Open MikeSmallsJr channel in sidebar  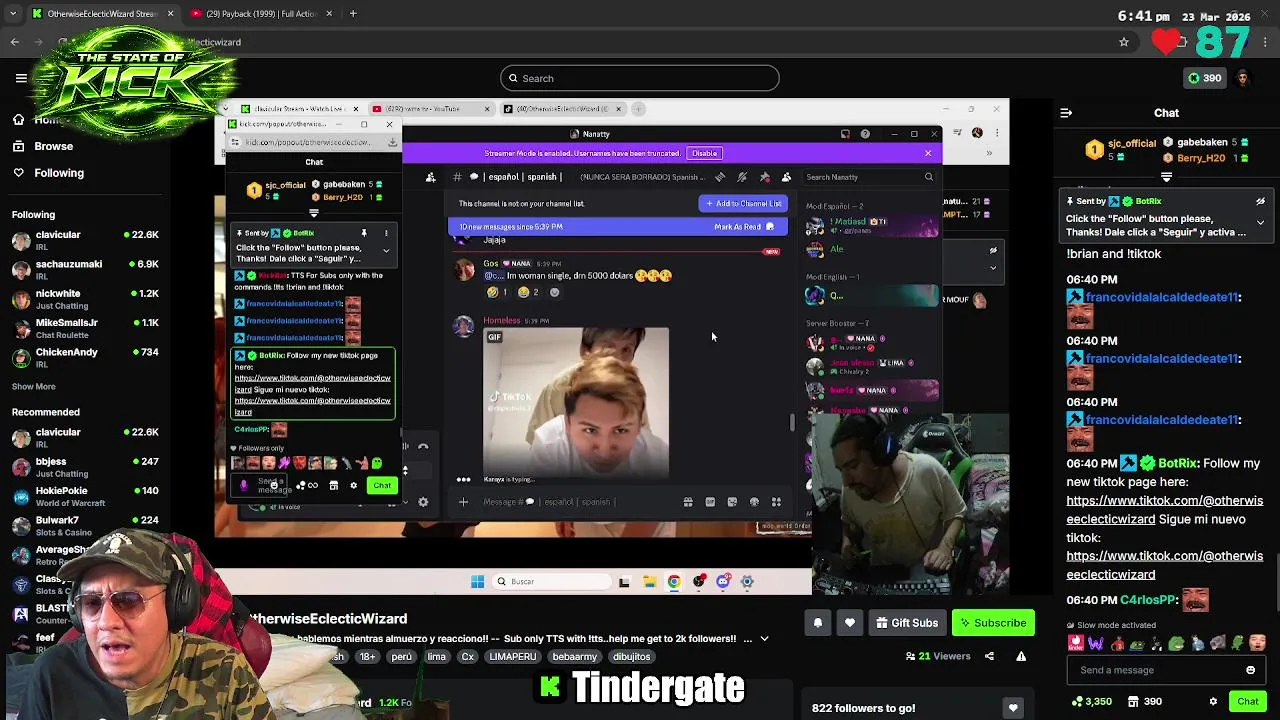pos(85,329)
